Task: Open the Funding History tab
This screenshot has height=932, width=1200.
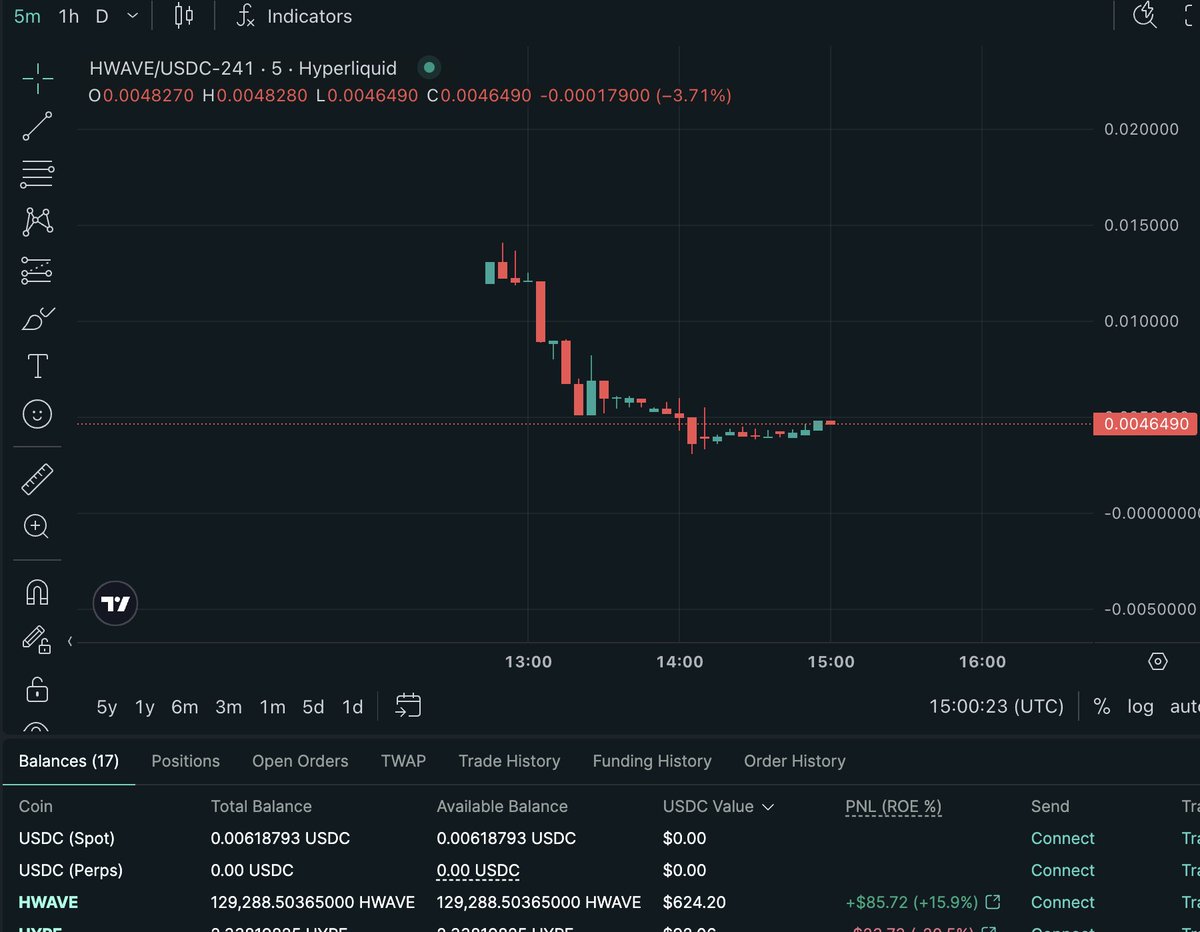Action: [652, 761]
